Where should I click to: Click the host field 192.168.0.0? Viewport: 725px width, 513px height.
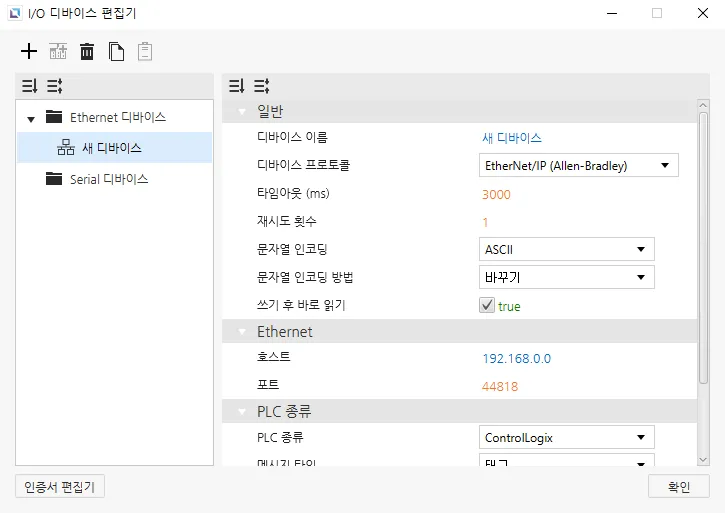516,358
